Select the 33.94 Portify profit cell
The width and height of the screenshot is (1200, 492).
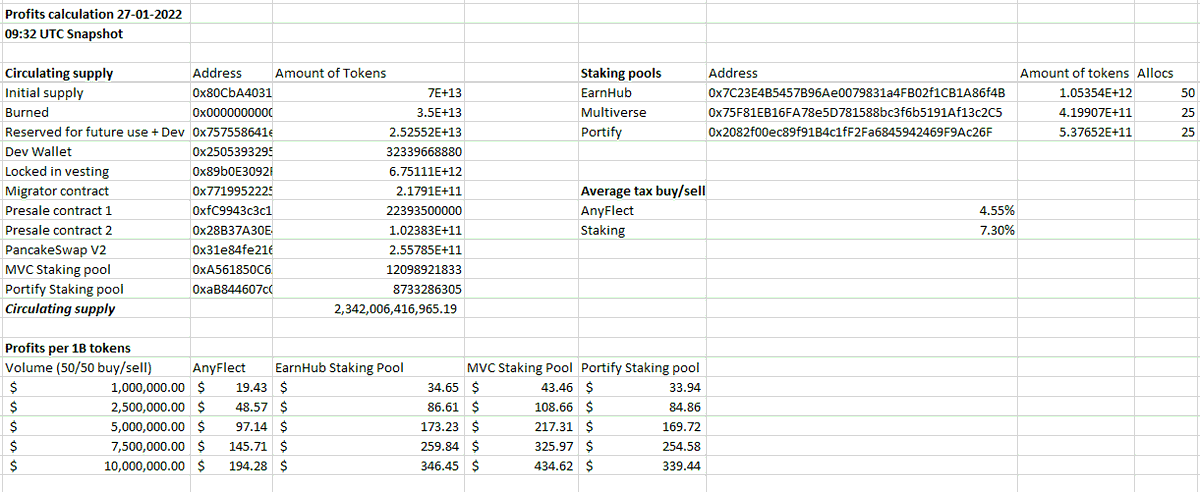[x=684, y=387]
